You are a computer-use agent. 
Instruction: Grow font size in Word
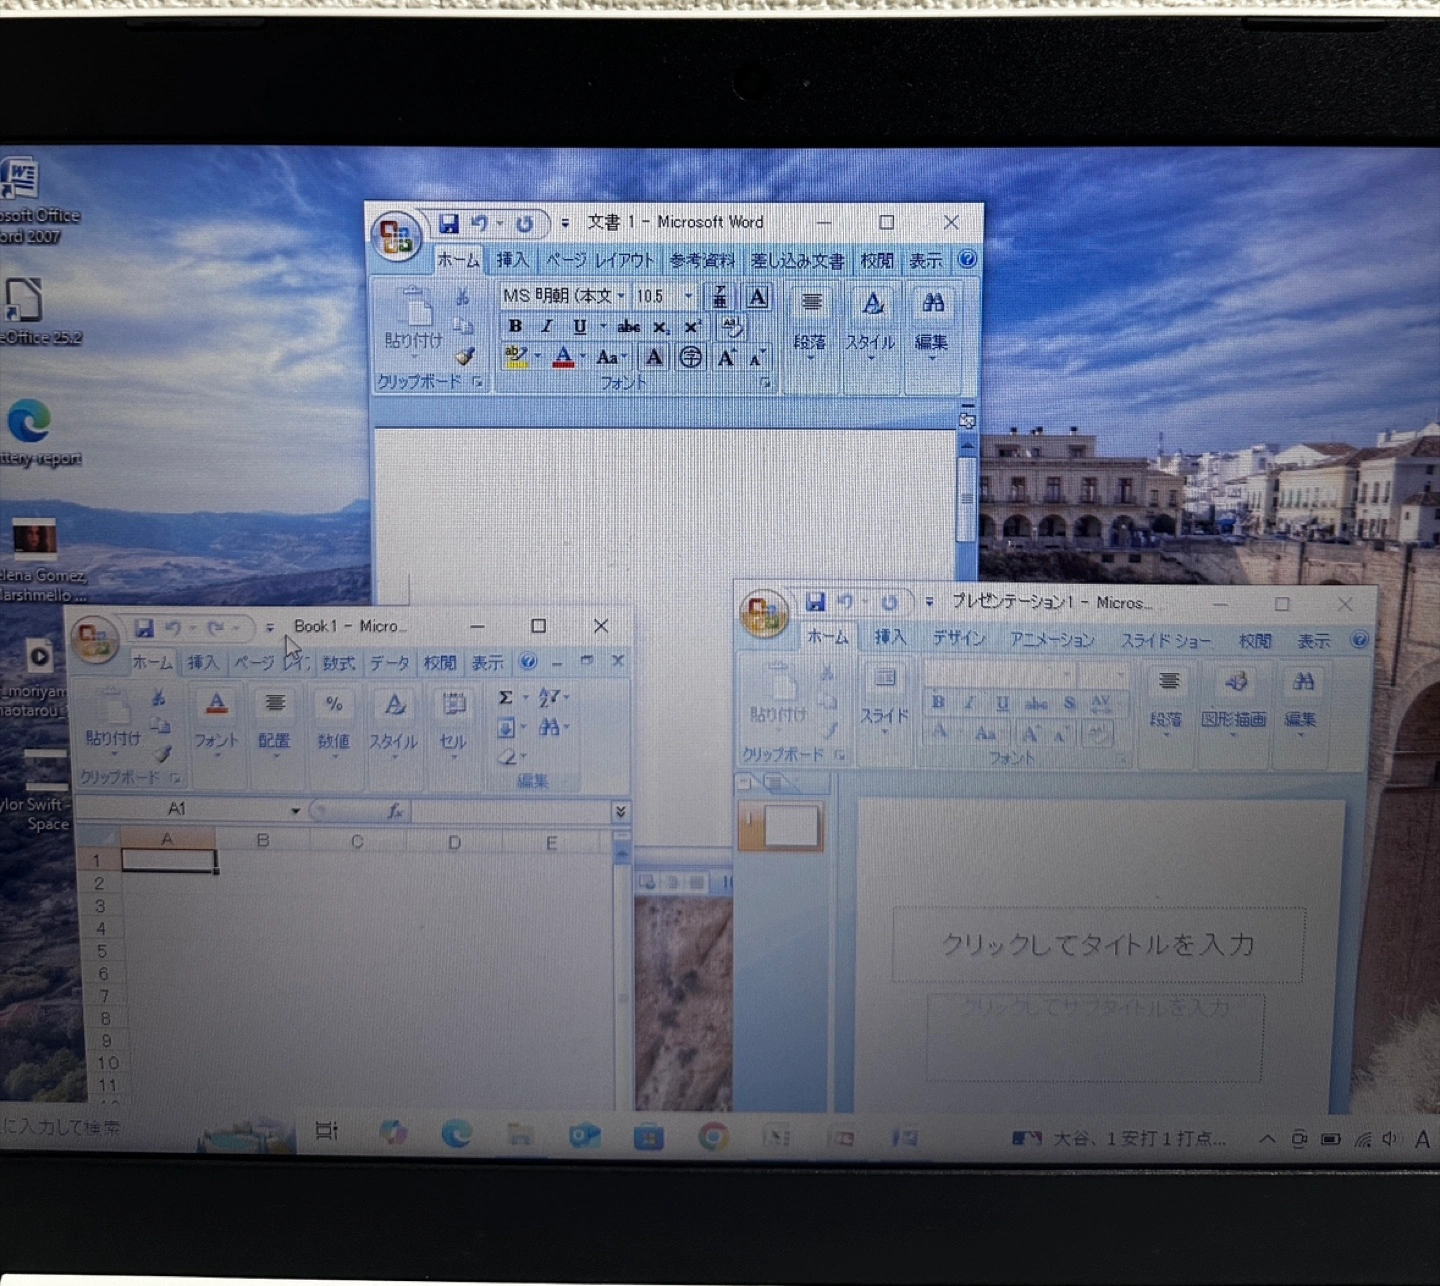click(x=727, y=357)
